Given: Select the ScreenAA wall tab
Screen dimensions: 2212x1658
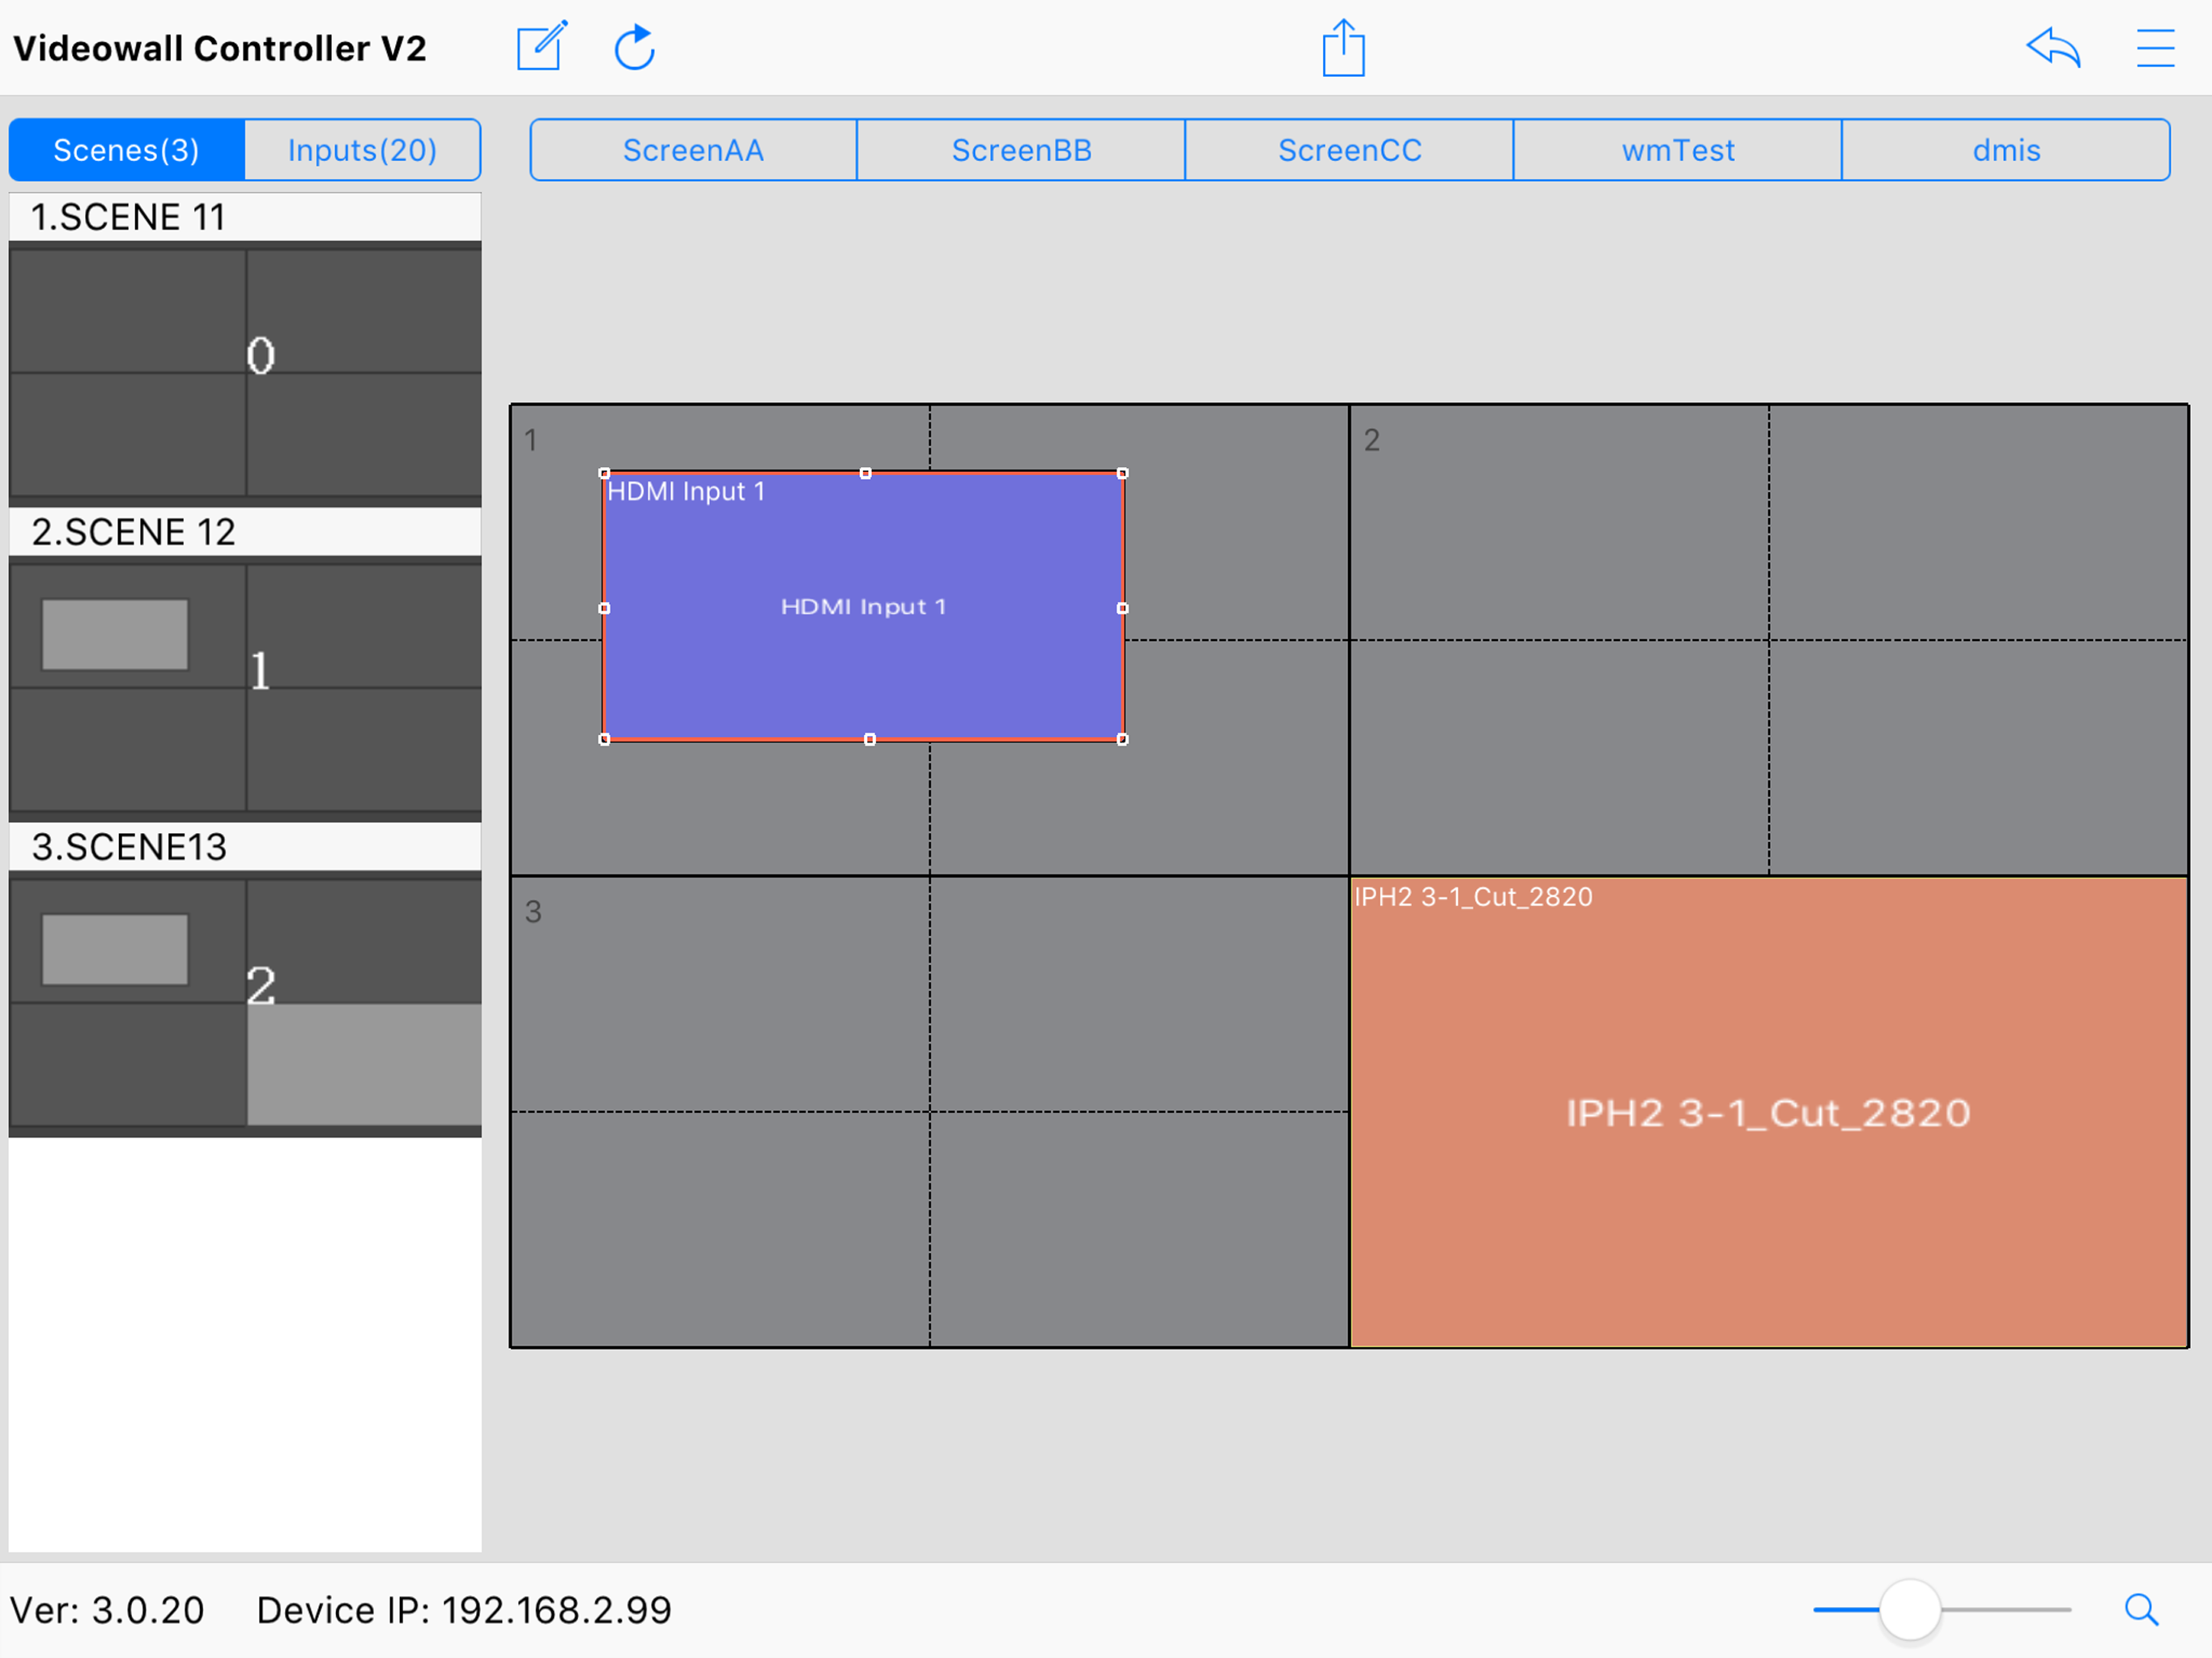Looking at the screenshot, I should 693,150.
